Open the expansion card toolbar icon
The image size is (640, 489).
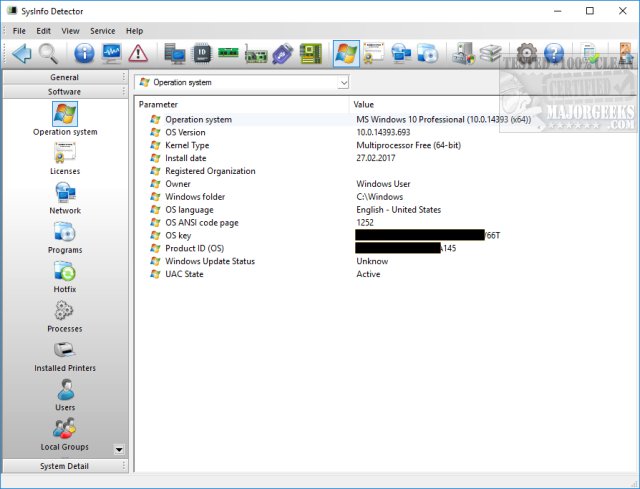tap(256, 54)
